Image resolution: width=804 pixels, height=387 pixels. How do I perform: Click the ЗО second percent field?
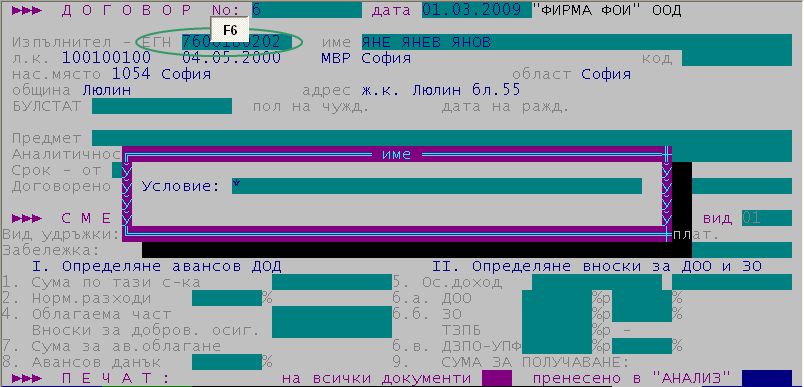point(641,314)
